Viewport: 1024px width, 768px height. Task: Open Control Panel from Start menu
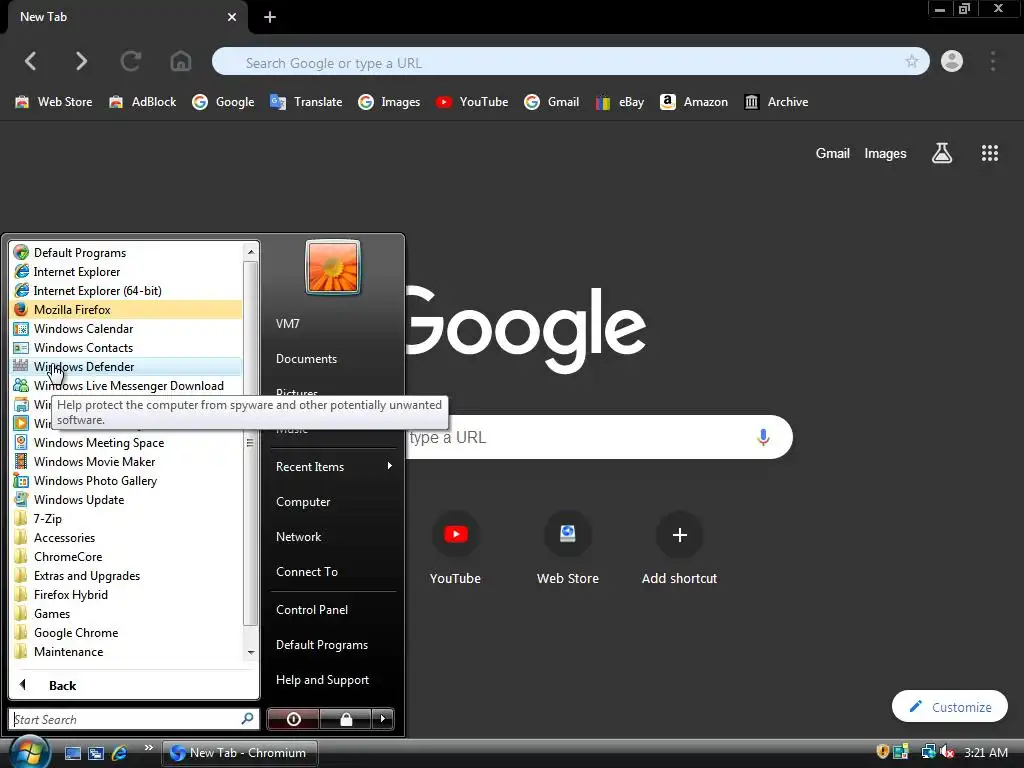pyautogui.click(x=333, y=609)
